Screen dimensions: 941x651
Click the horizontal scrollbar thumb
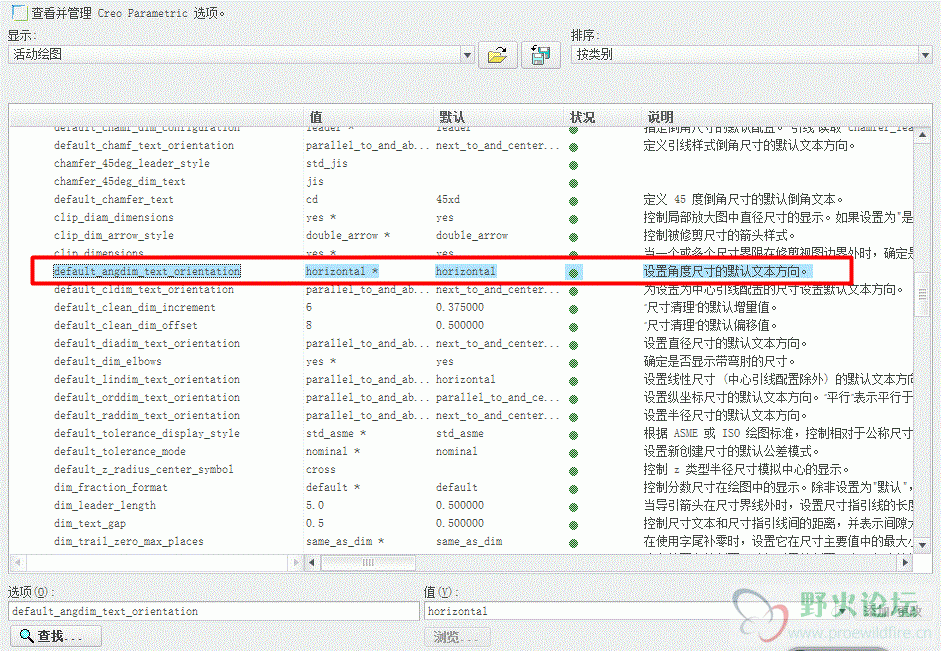click(368, 563)
